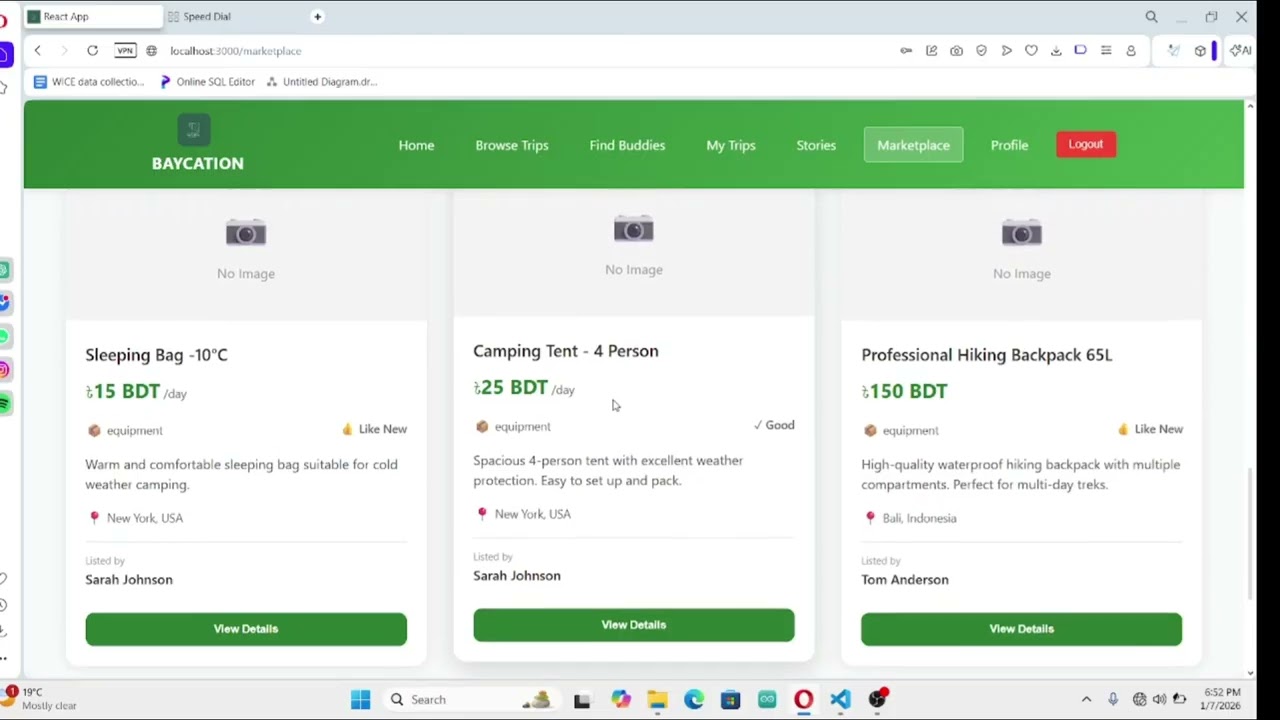View Details for Sleeping Bag -10°C

(246, 629)
